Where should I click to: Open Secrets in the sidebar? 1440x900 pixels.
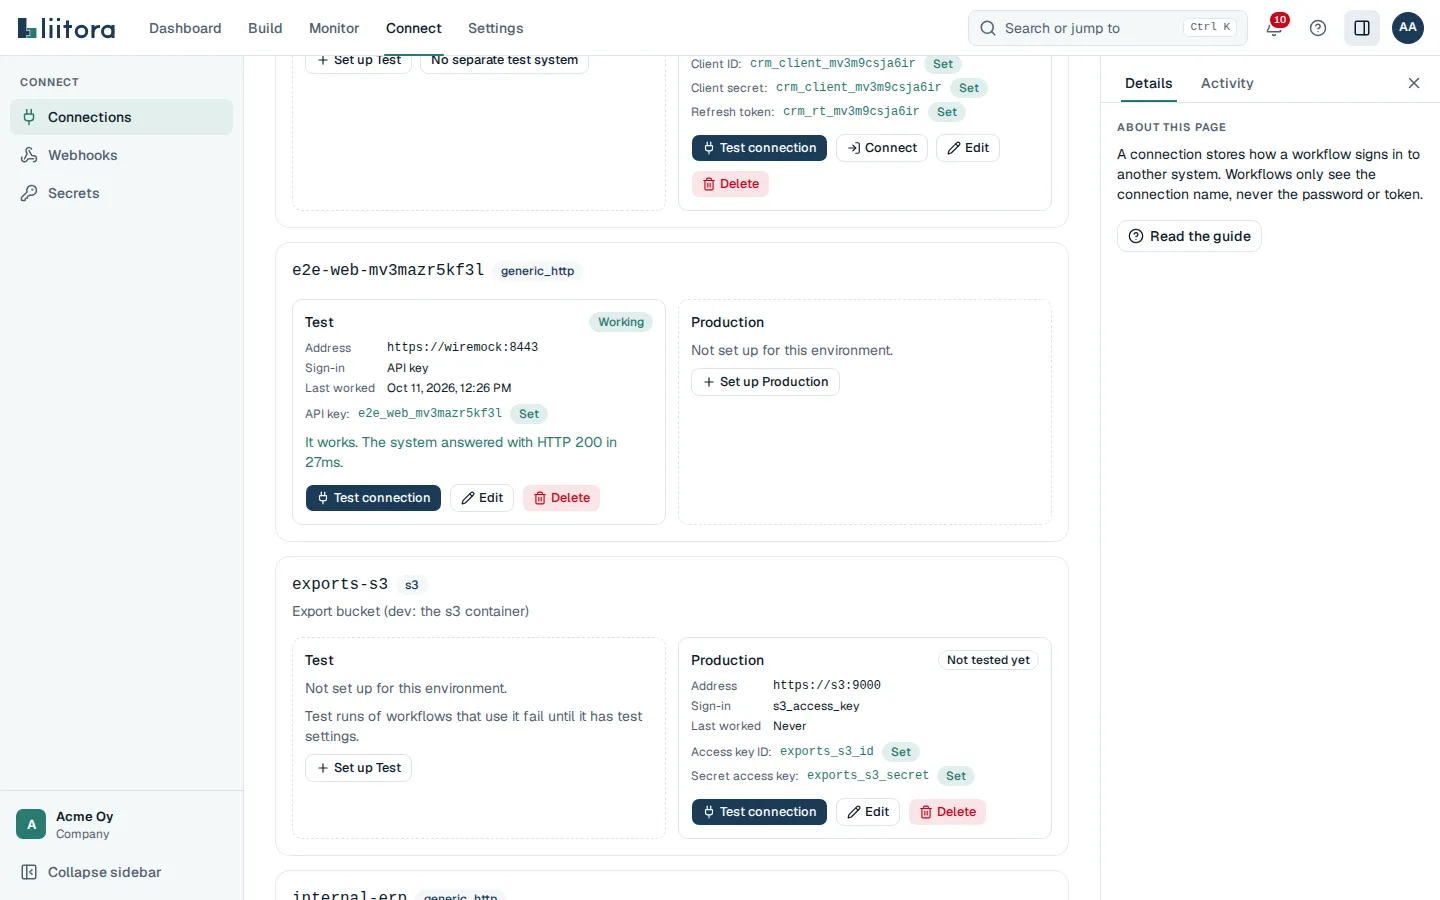(x=121, y=193)
